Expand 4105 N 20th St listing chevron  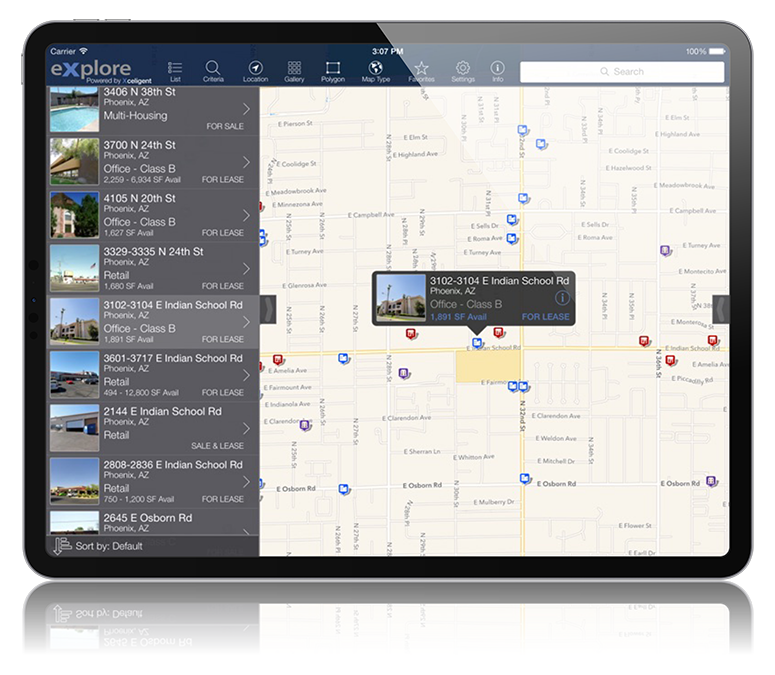click(x=246, y=214)
